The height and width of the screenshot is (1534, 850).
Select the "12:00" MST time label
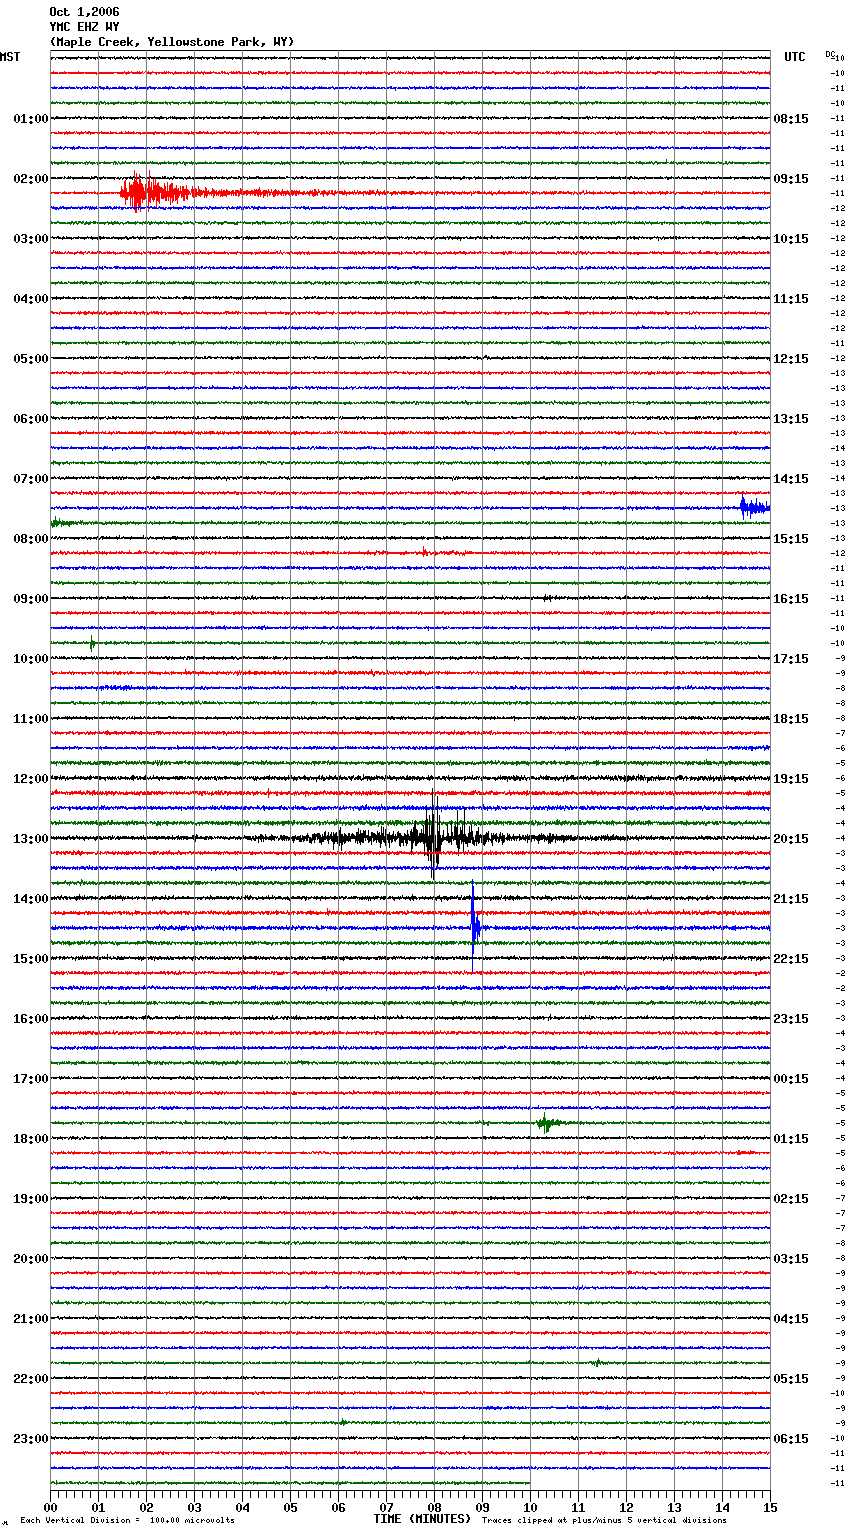pos(31,779)
